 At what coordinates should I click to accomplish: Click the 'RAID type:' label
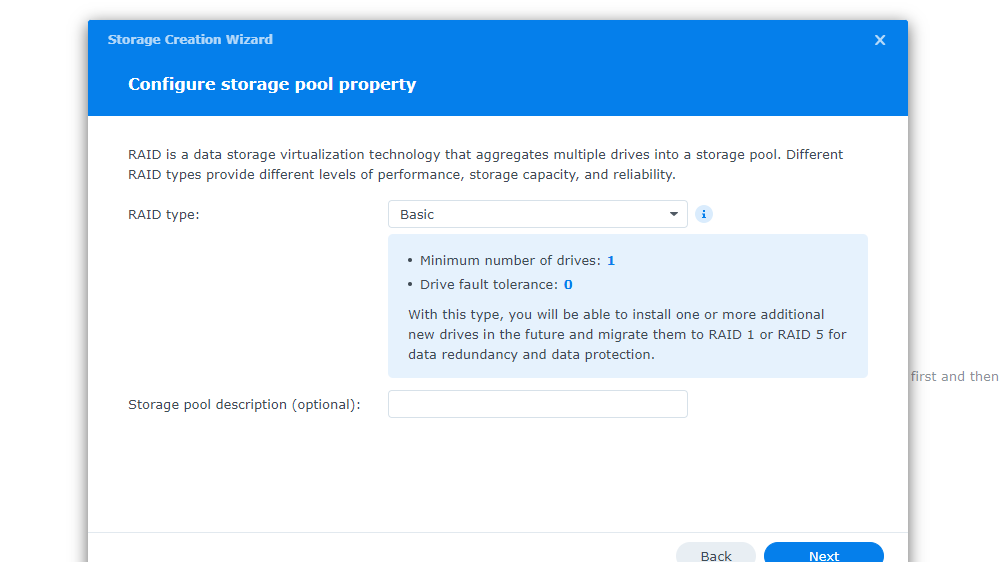tap(164, 214)
